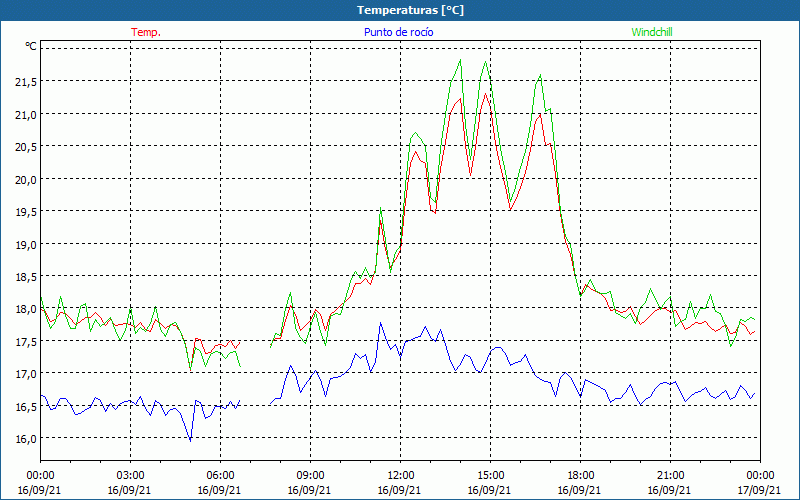
Task: Click the '21:00' time axis label
Action: 670,476
